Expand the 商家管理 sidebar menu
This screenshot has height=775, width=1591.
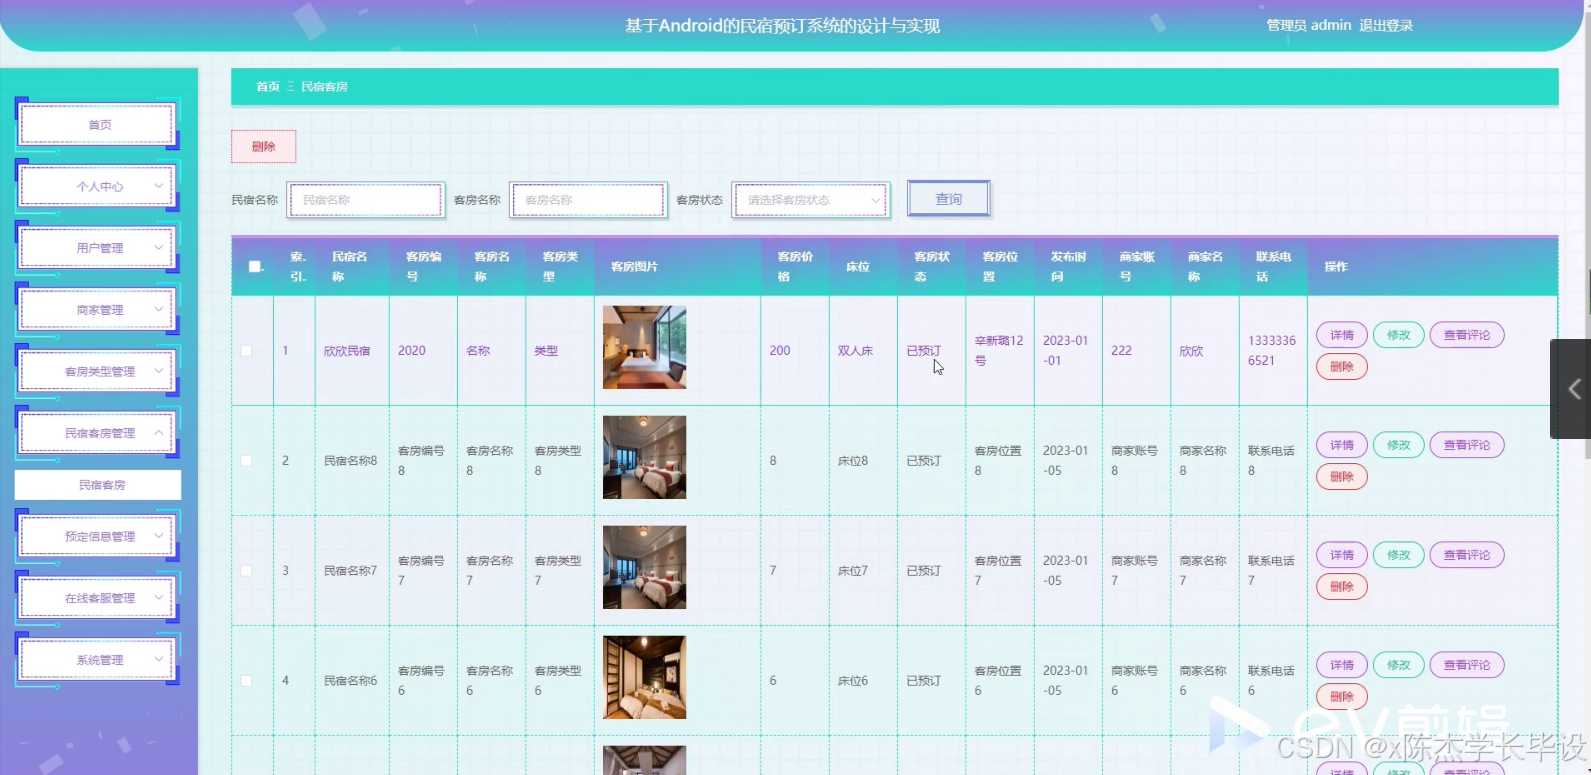[98, 310]
